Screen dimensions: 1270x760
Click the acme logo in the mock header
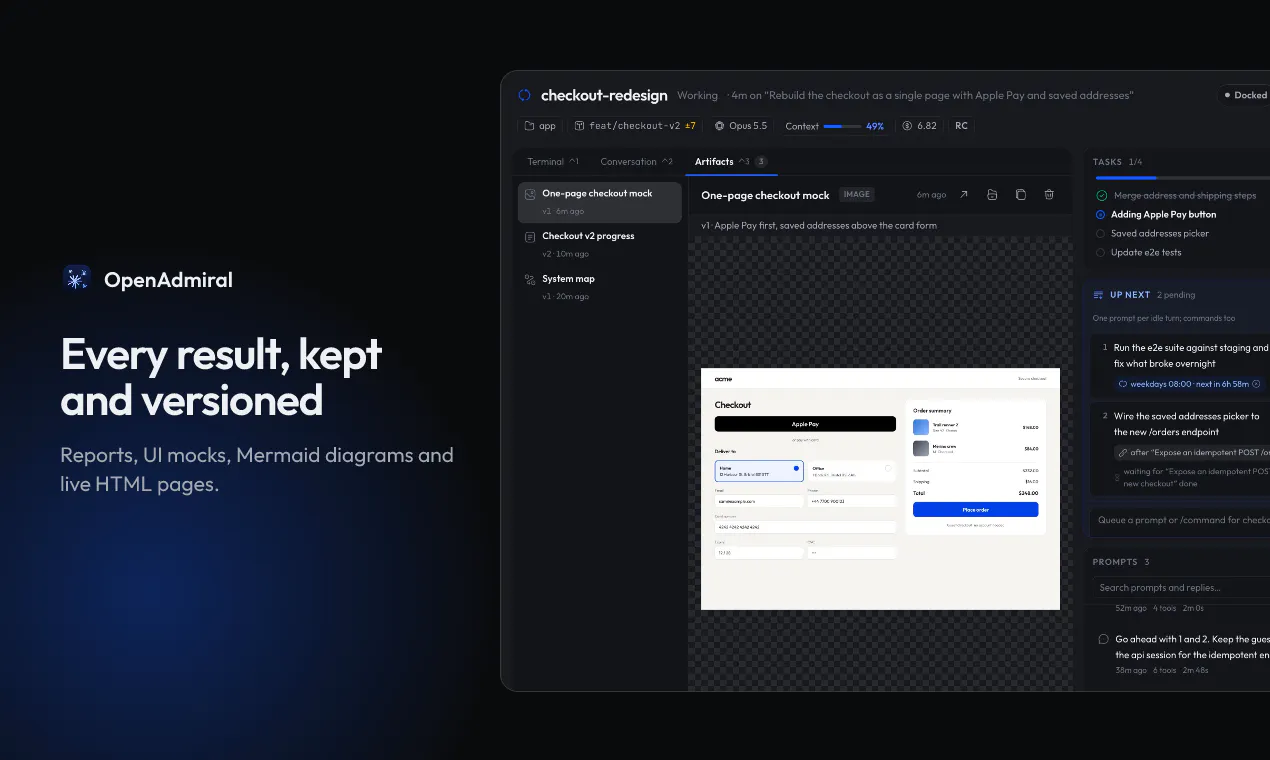tap(723, 379)
